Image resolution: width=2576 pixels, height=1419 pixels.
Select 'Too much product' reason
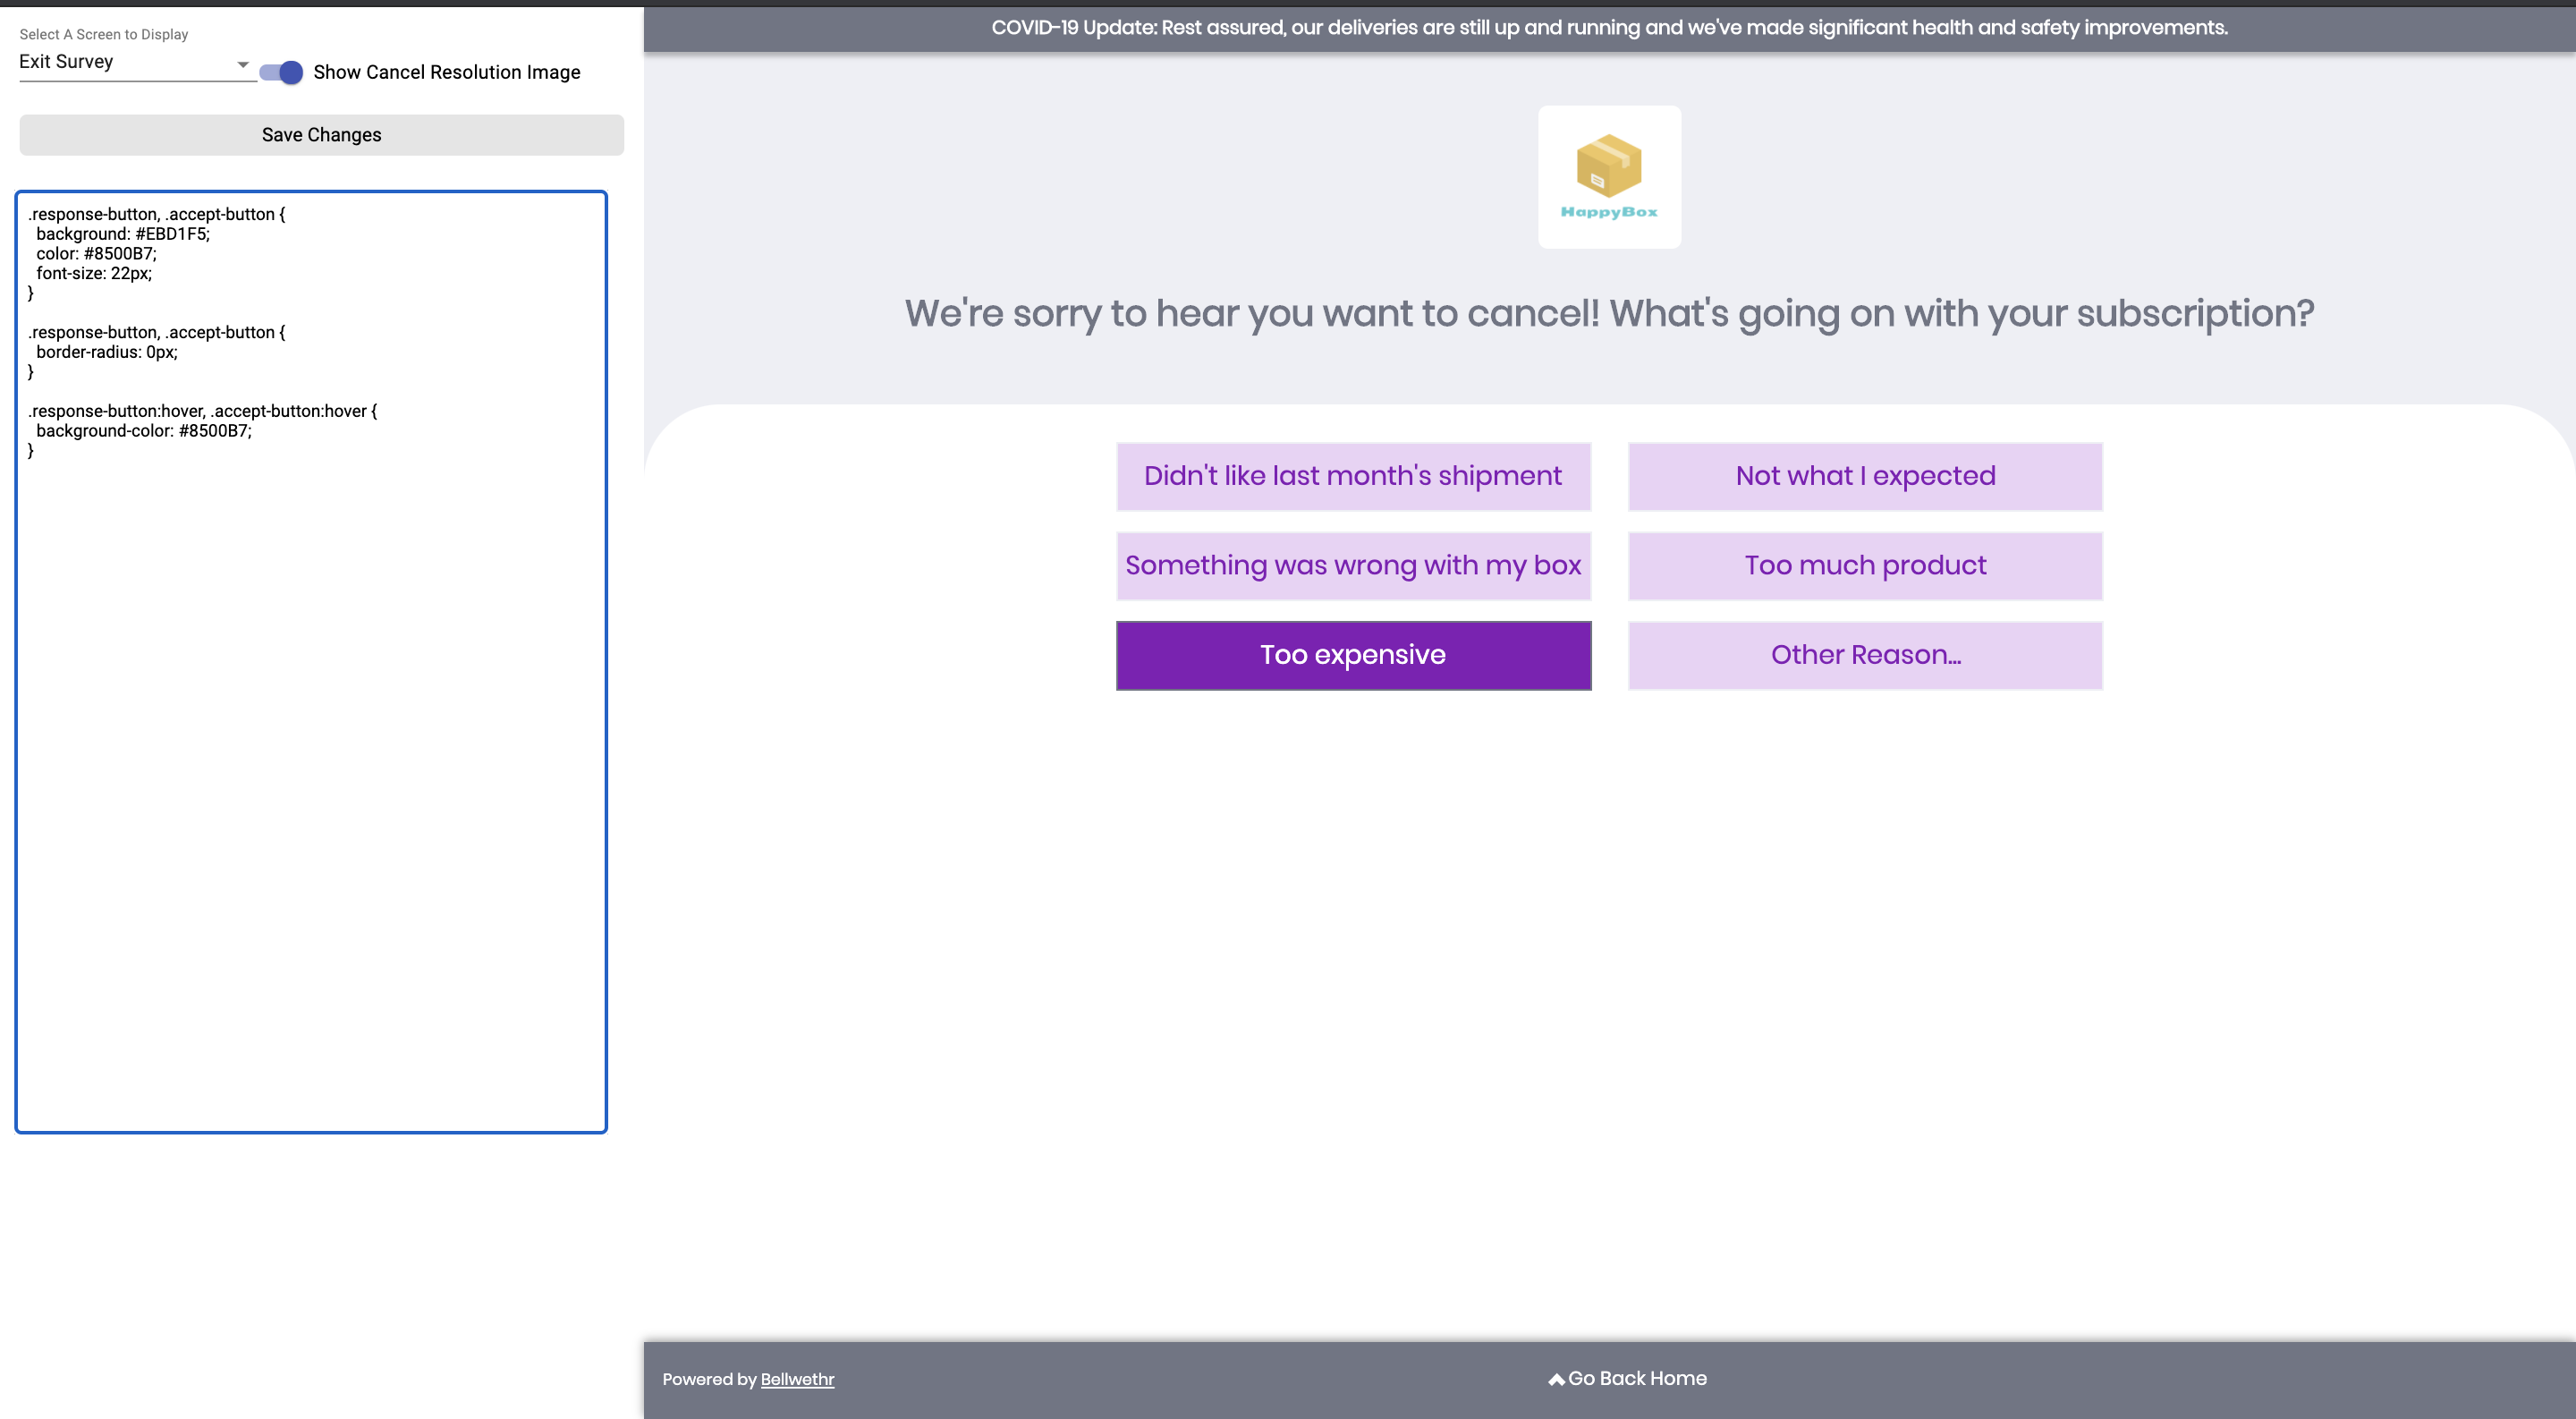1865,565
